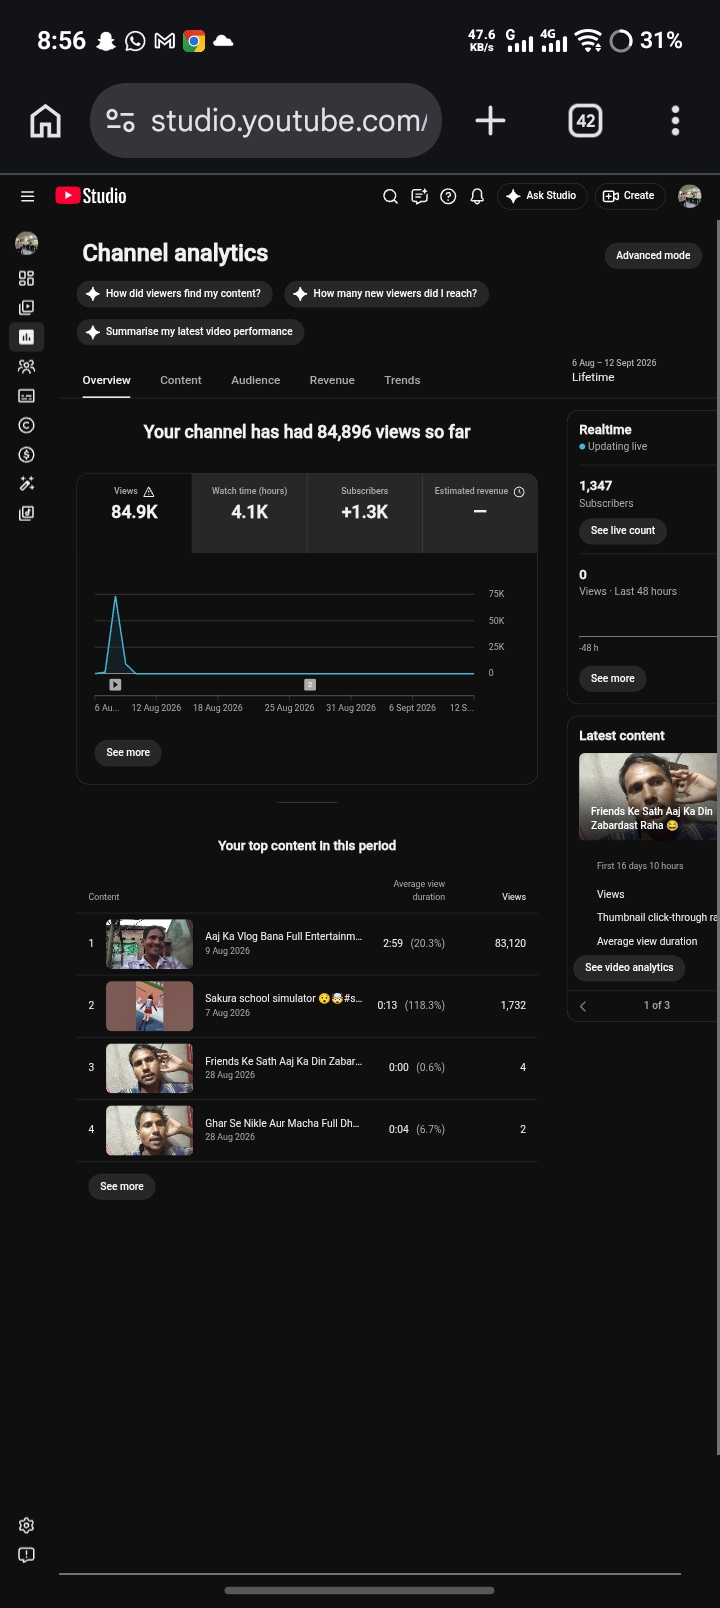Image resolution: width=720 pixels, height=1608 pixels.
Task: Click Advanced mode button
Action: [x=653, y=256]
